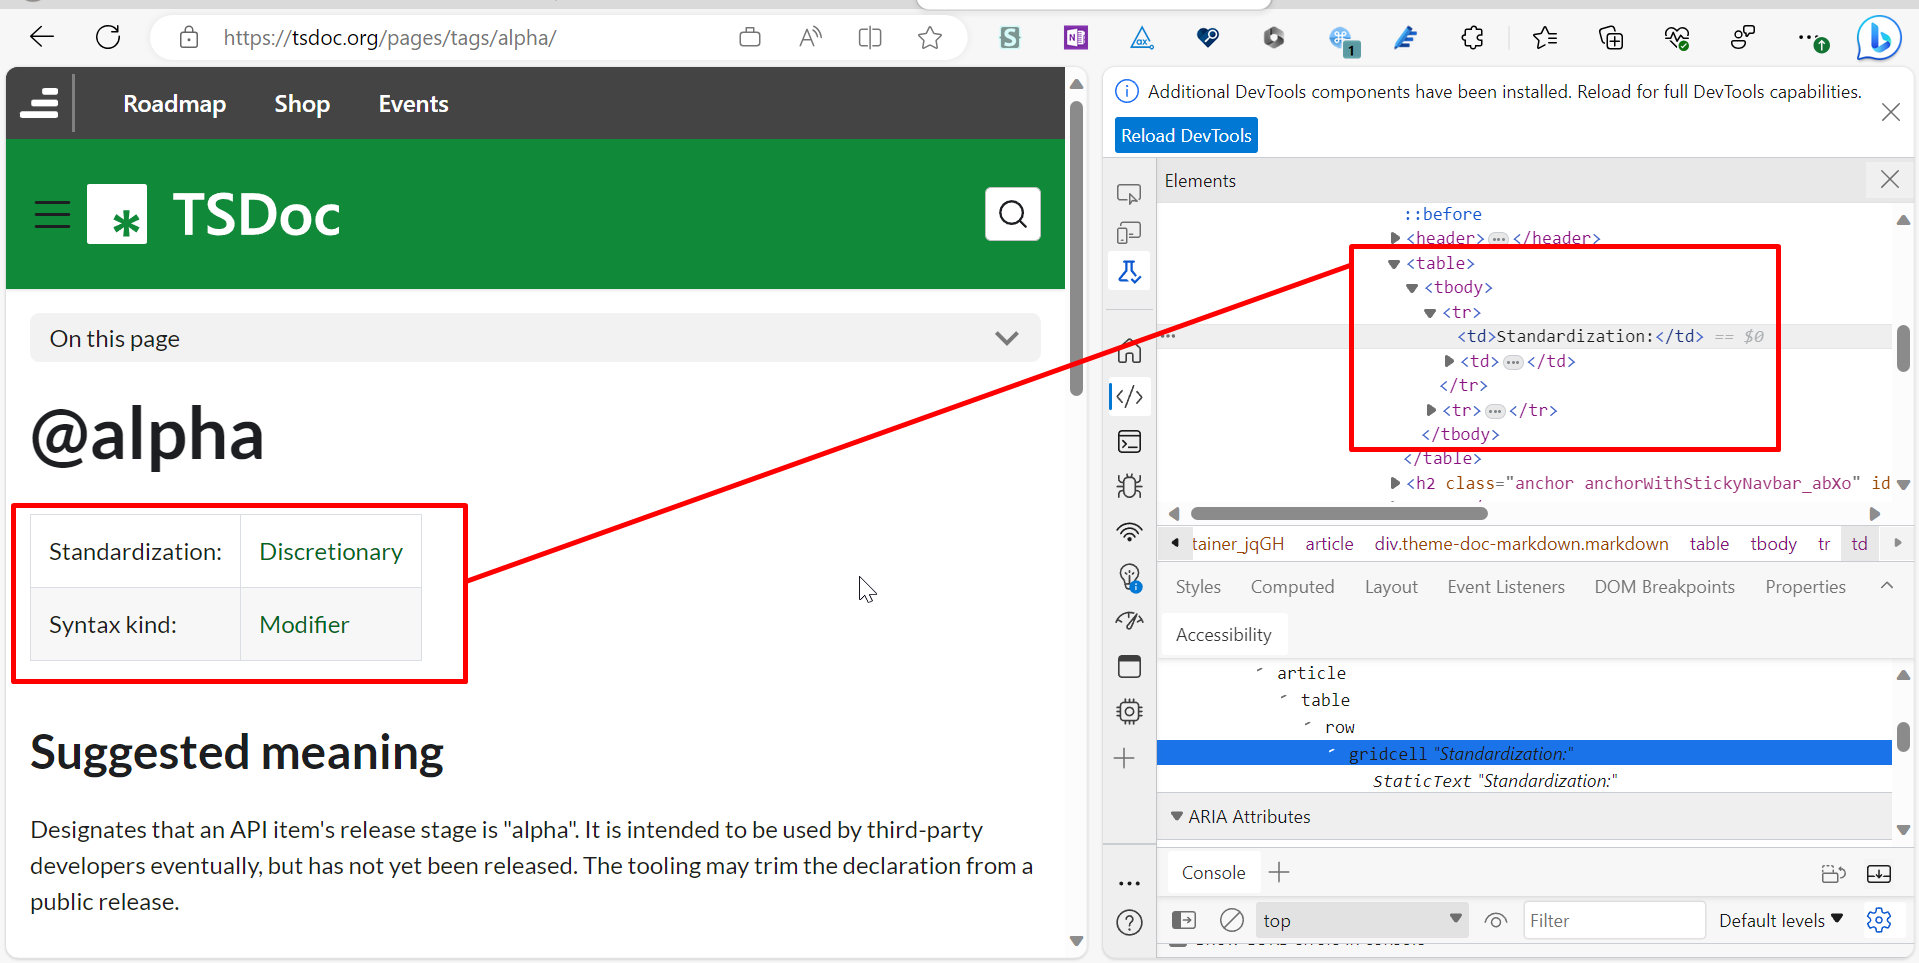Open the Performance panel gauge icon
Screen dimensions: 1919x963
tap(1129, 621)
